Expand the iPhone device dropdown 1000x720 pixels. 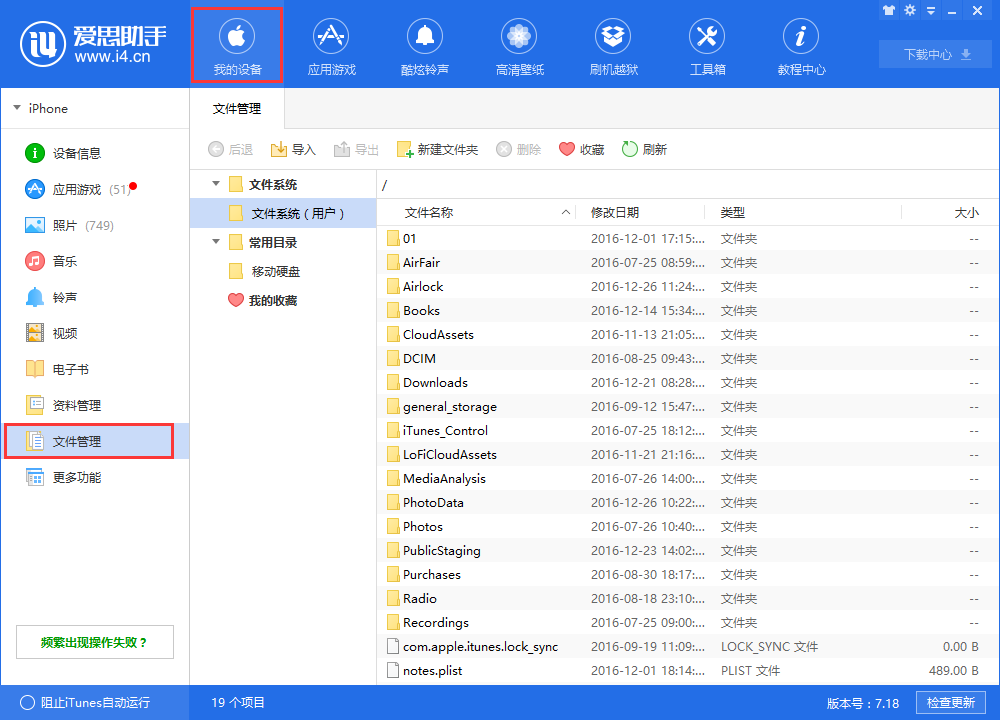[17, 108]
